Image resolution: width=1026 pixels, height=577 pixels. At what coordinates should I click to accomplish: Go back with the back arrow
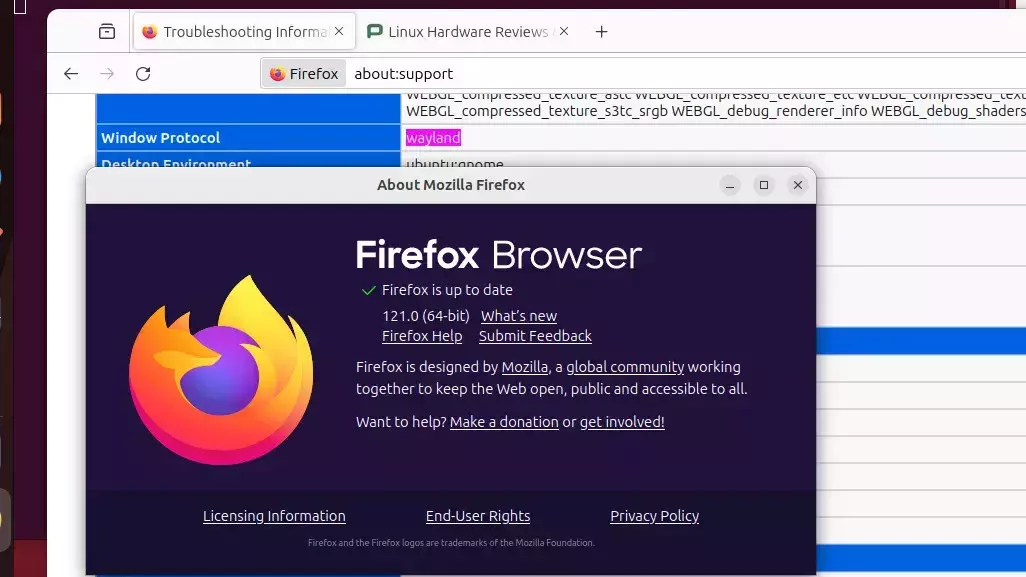(x=71, y=74)
